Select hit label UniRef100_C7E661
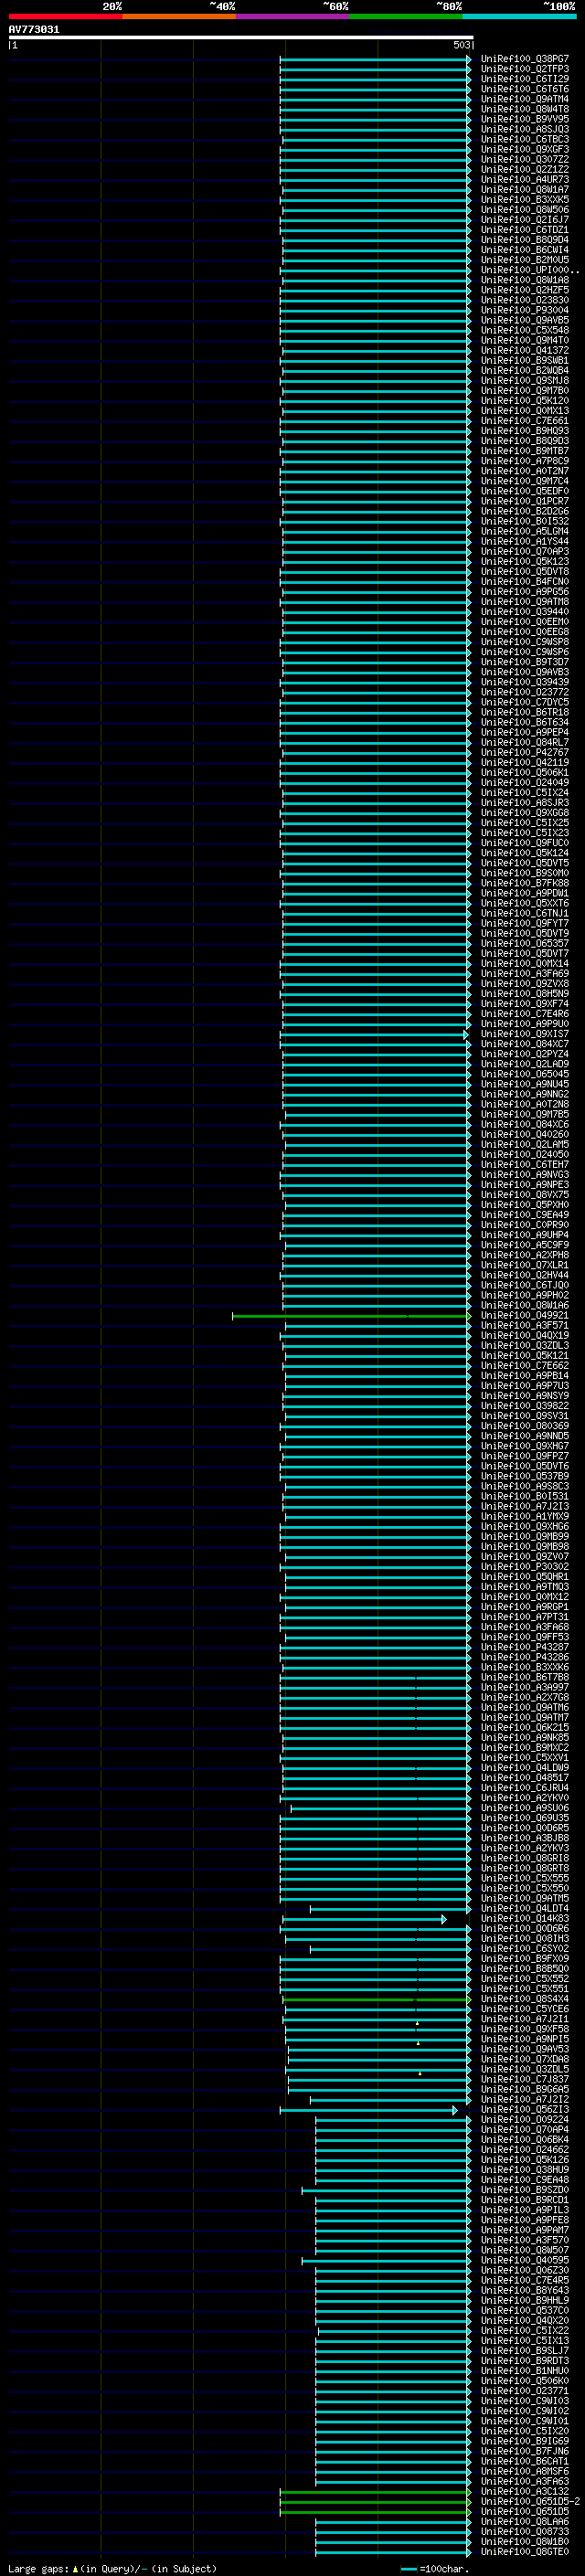 (x=524, y=421)
